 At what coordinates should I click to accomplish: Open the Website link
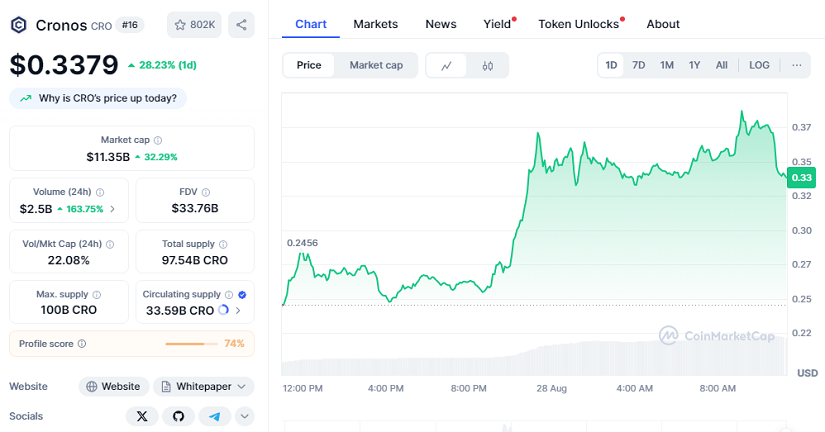pos(113,386)
